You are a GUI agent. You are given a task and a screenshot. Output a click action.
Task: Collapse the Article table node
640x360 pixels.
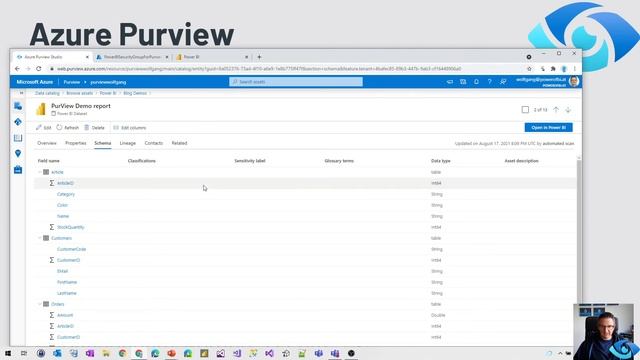coord(40,172)
